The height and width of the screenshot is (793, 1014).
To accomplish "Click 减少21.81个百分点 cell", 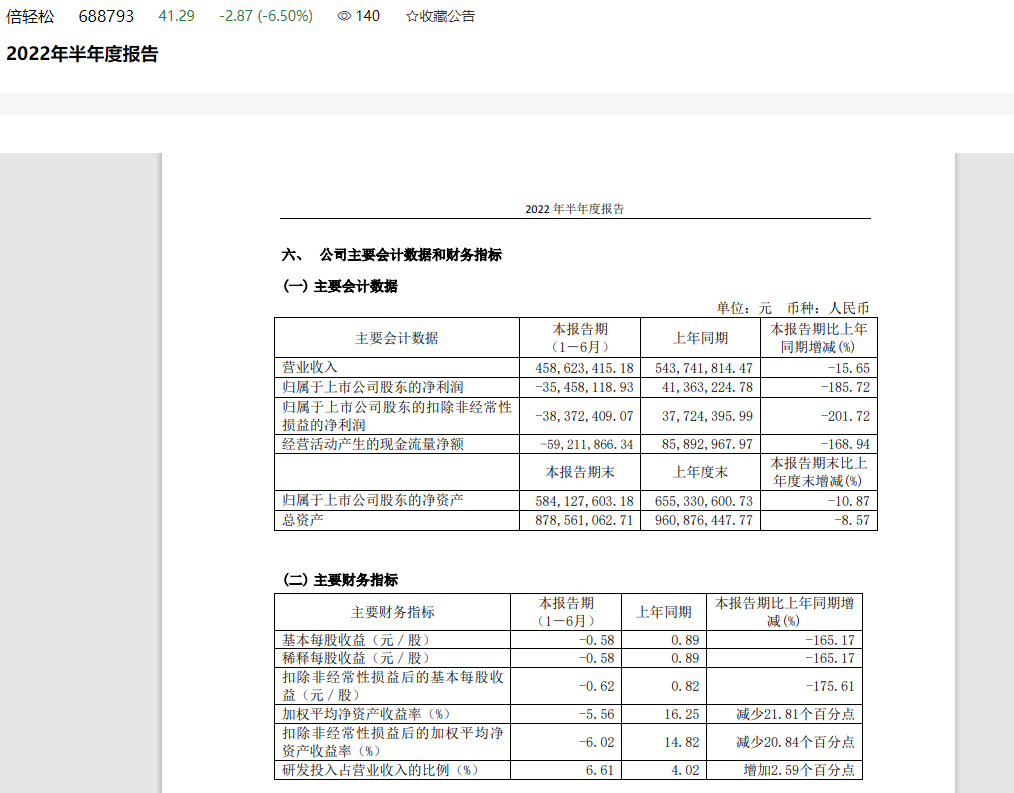I will [x=795, y=714].
